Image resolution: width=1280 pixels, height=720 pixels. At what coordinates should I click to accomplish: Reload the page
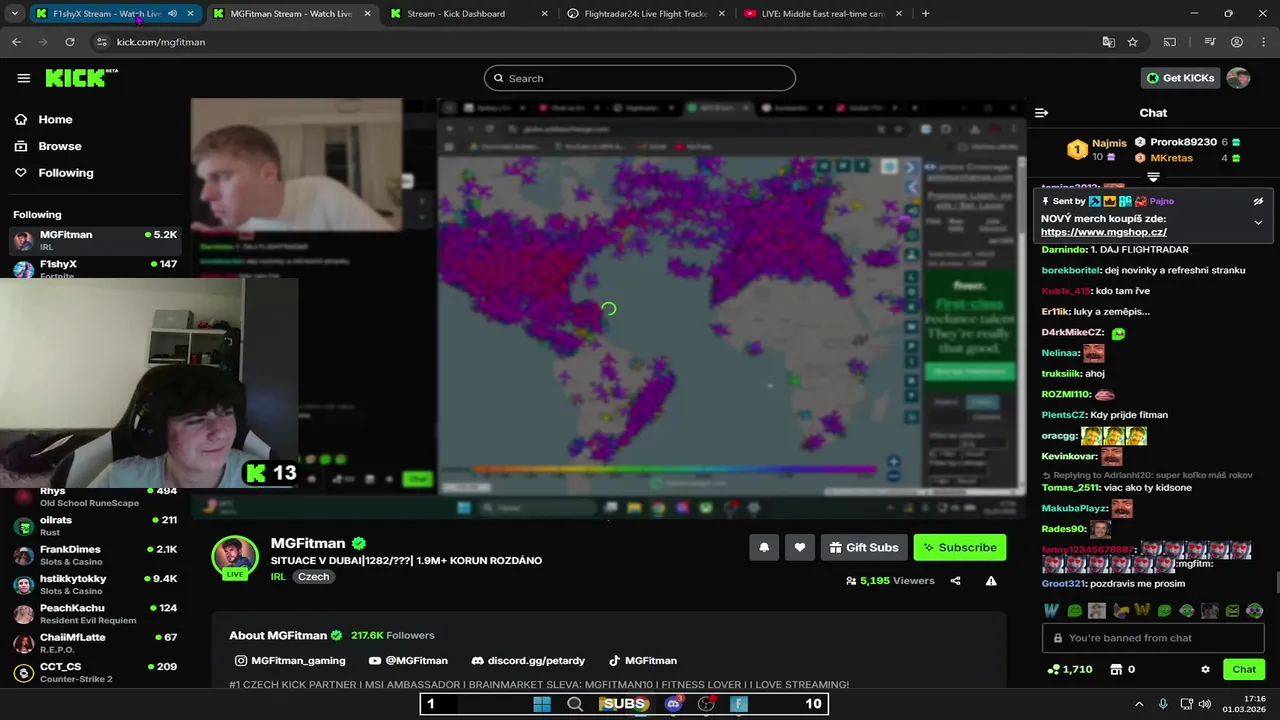pyautogui.click(x=70, y=42)
